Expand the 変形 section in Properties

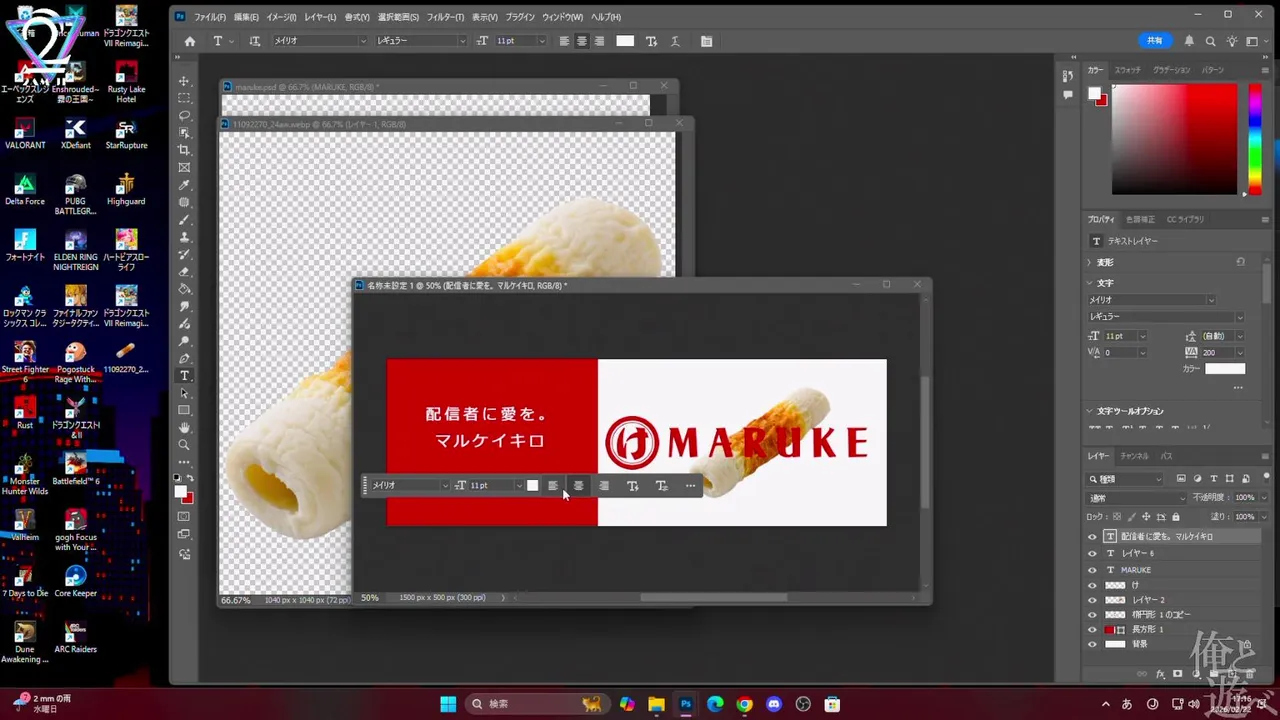pyautogui.click(x=1091, y=262)
